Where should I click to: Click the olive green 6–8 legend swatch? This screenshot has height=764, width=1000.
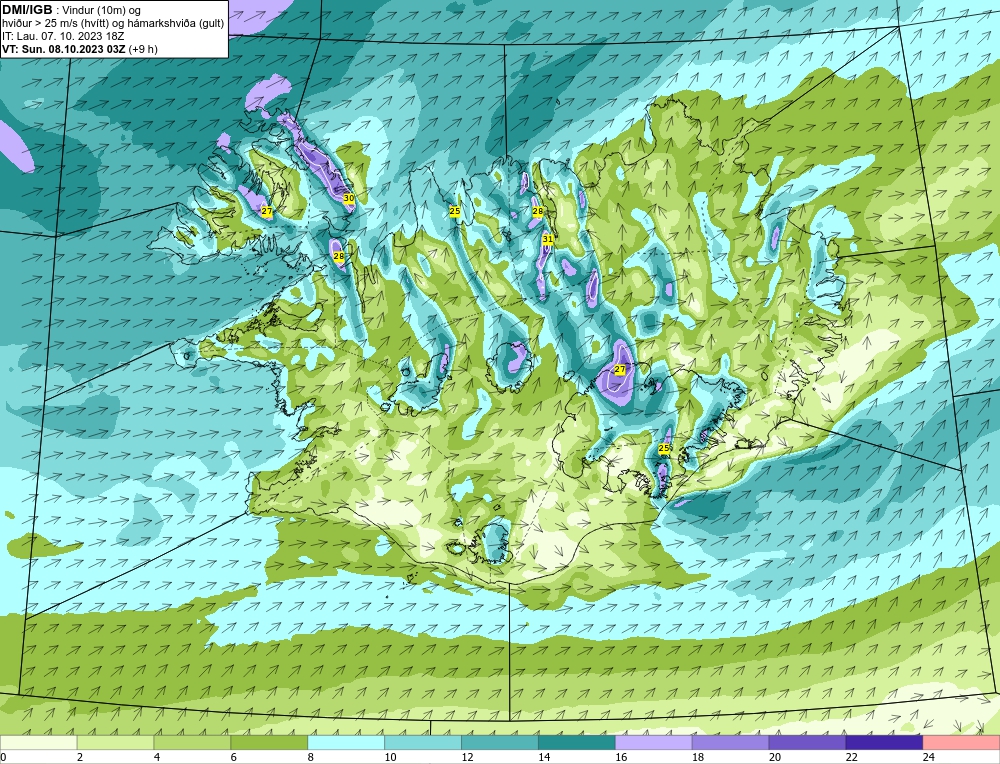(x=269, y=743)
